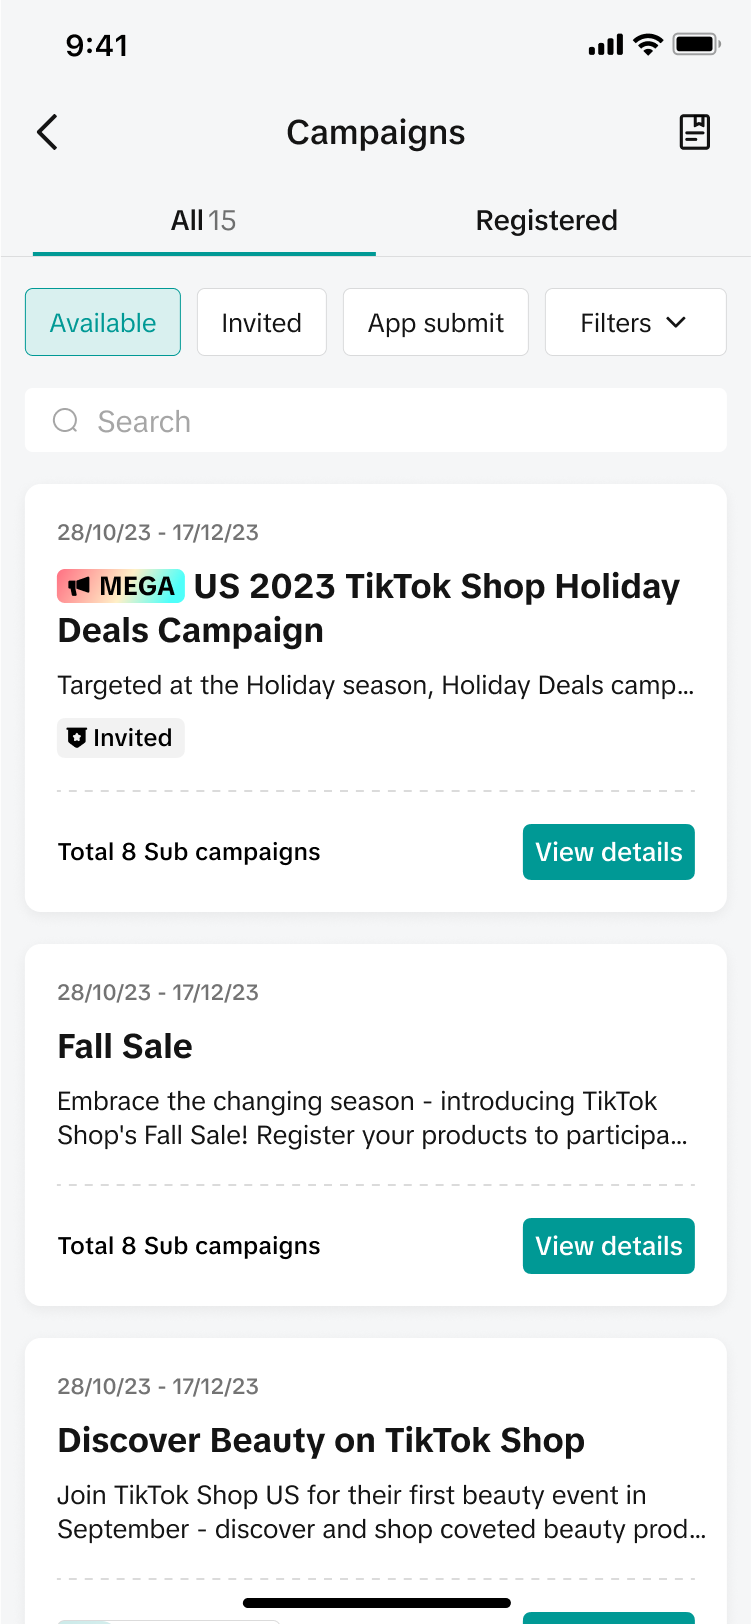The image size is (751, 1624).
Task: Click the shield icon on the Invited tag
Action: 76,737
